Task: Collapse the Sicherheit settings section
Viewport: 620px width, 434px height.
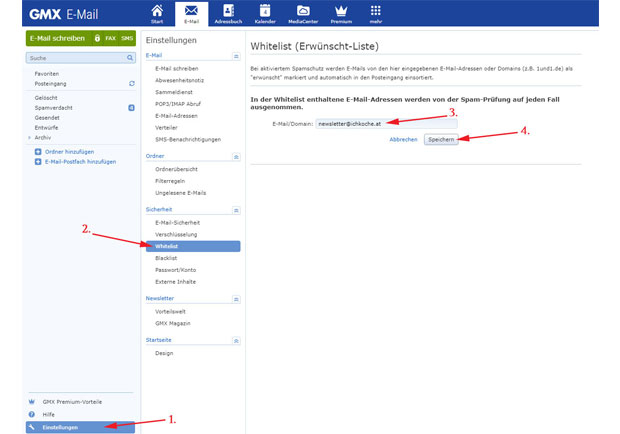Action: coord(235,210)
